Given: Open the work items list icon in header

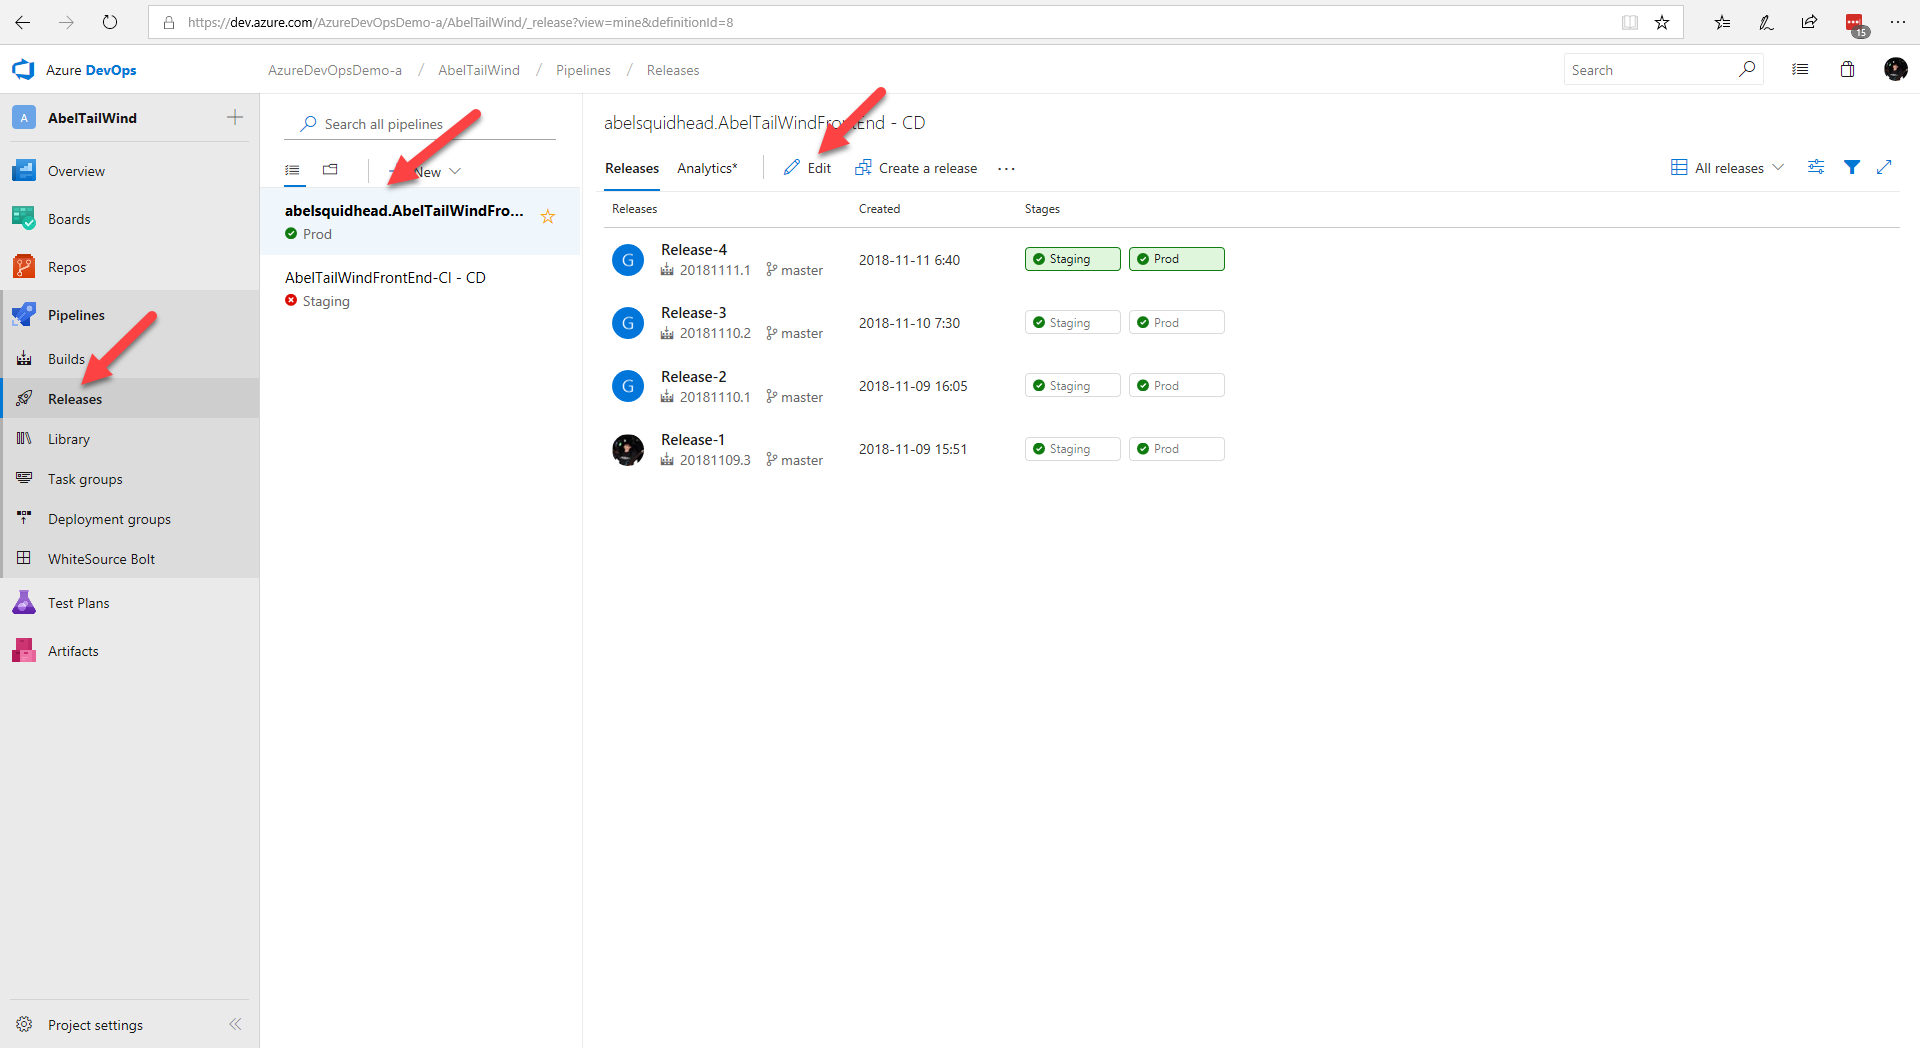Looking at the screenshot, I should [1800, 69].
